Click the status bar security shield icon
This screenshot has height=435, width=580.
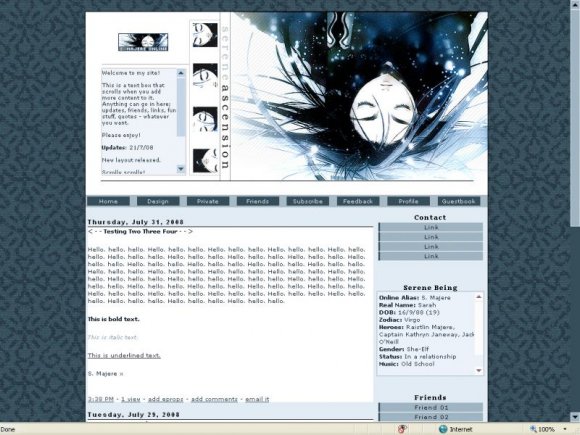[x=402, y=429]
